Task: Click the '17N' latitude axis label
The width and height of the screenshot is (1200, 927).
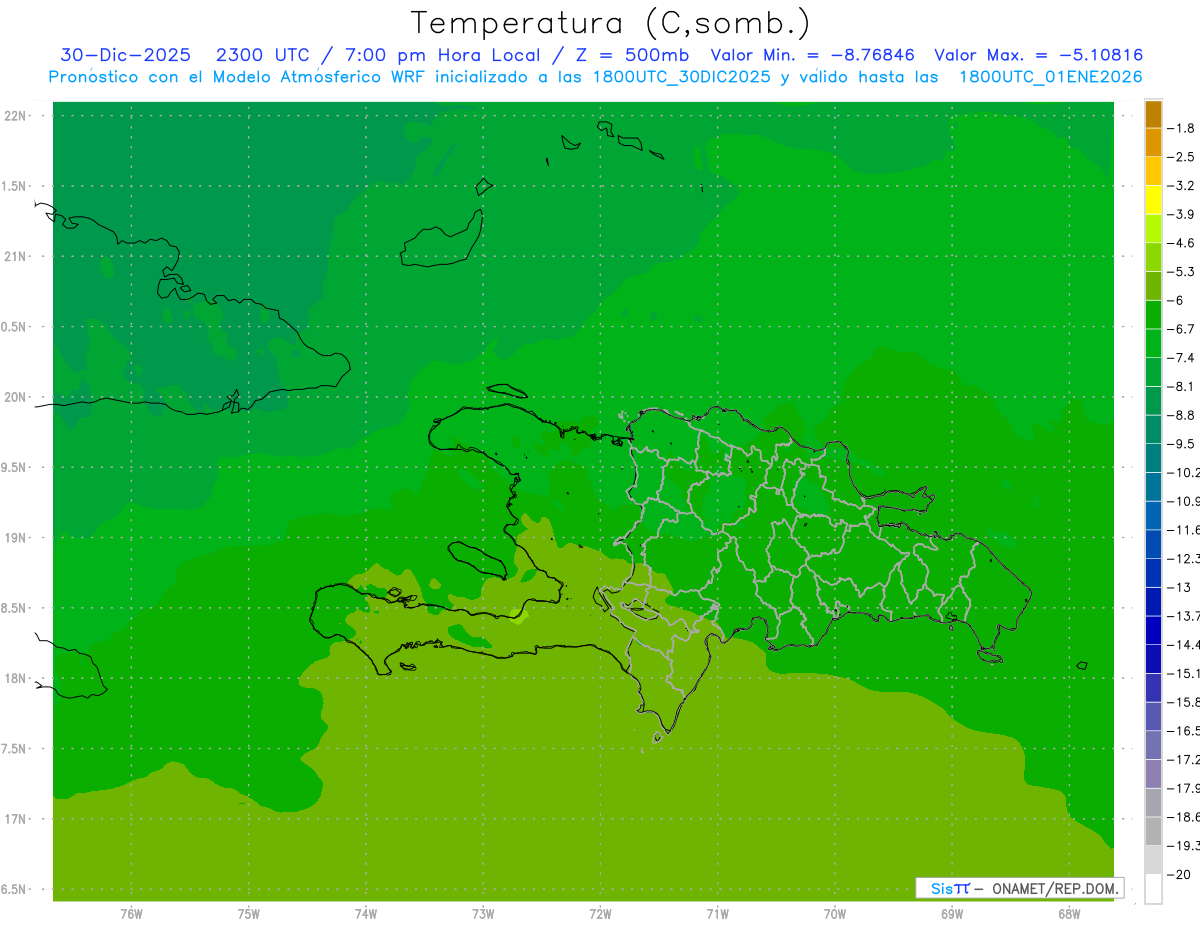Action: (16, 819)
